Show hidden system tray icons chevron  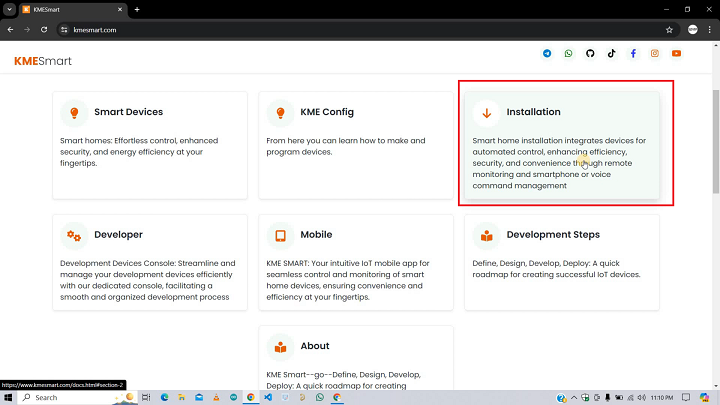574,398
